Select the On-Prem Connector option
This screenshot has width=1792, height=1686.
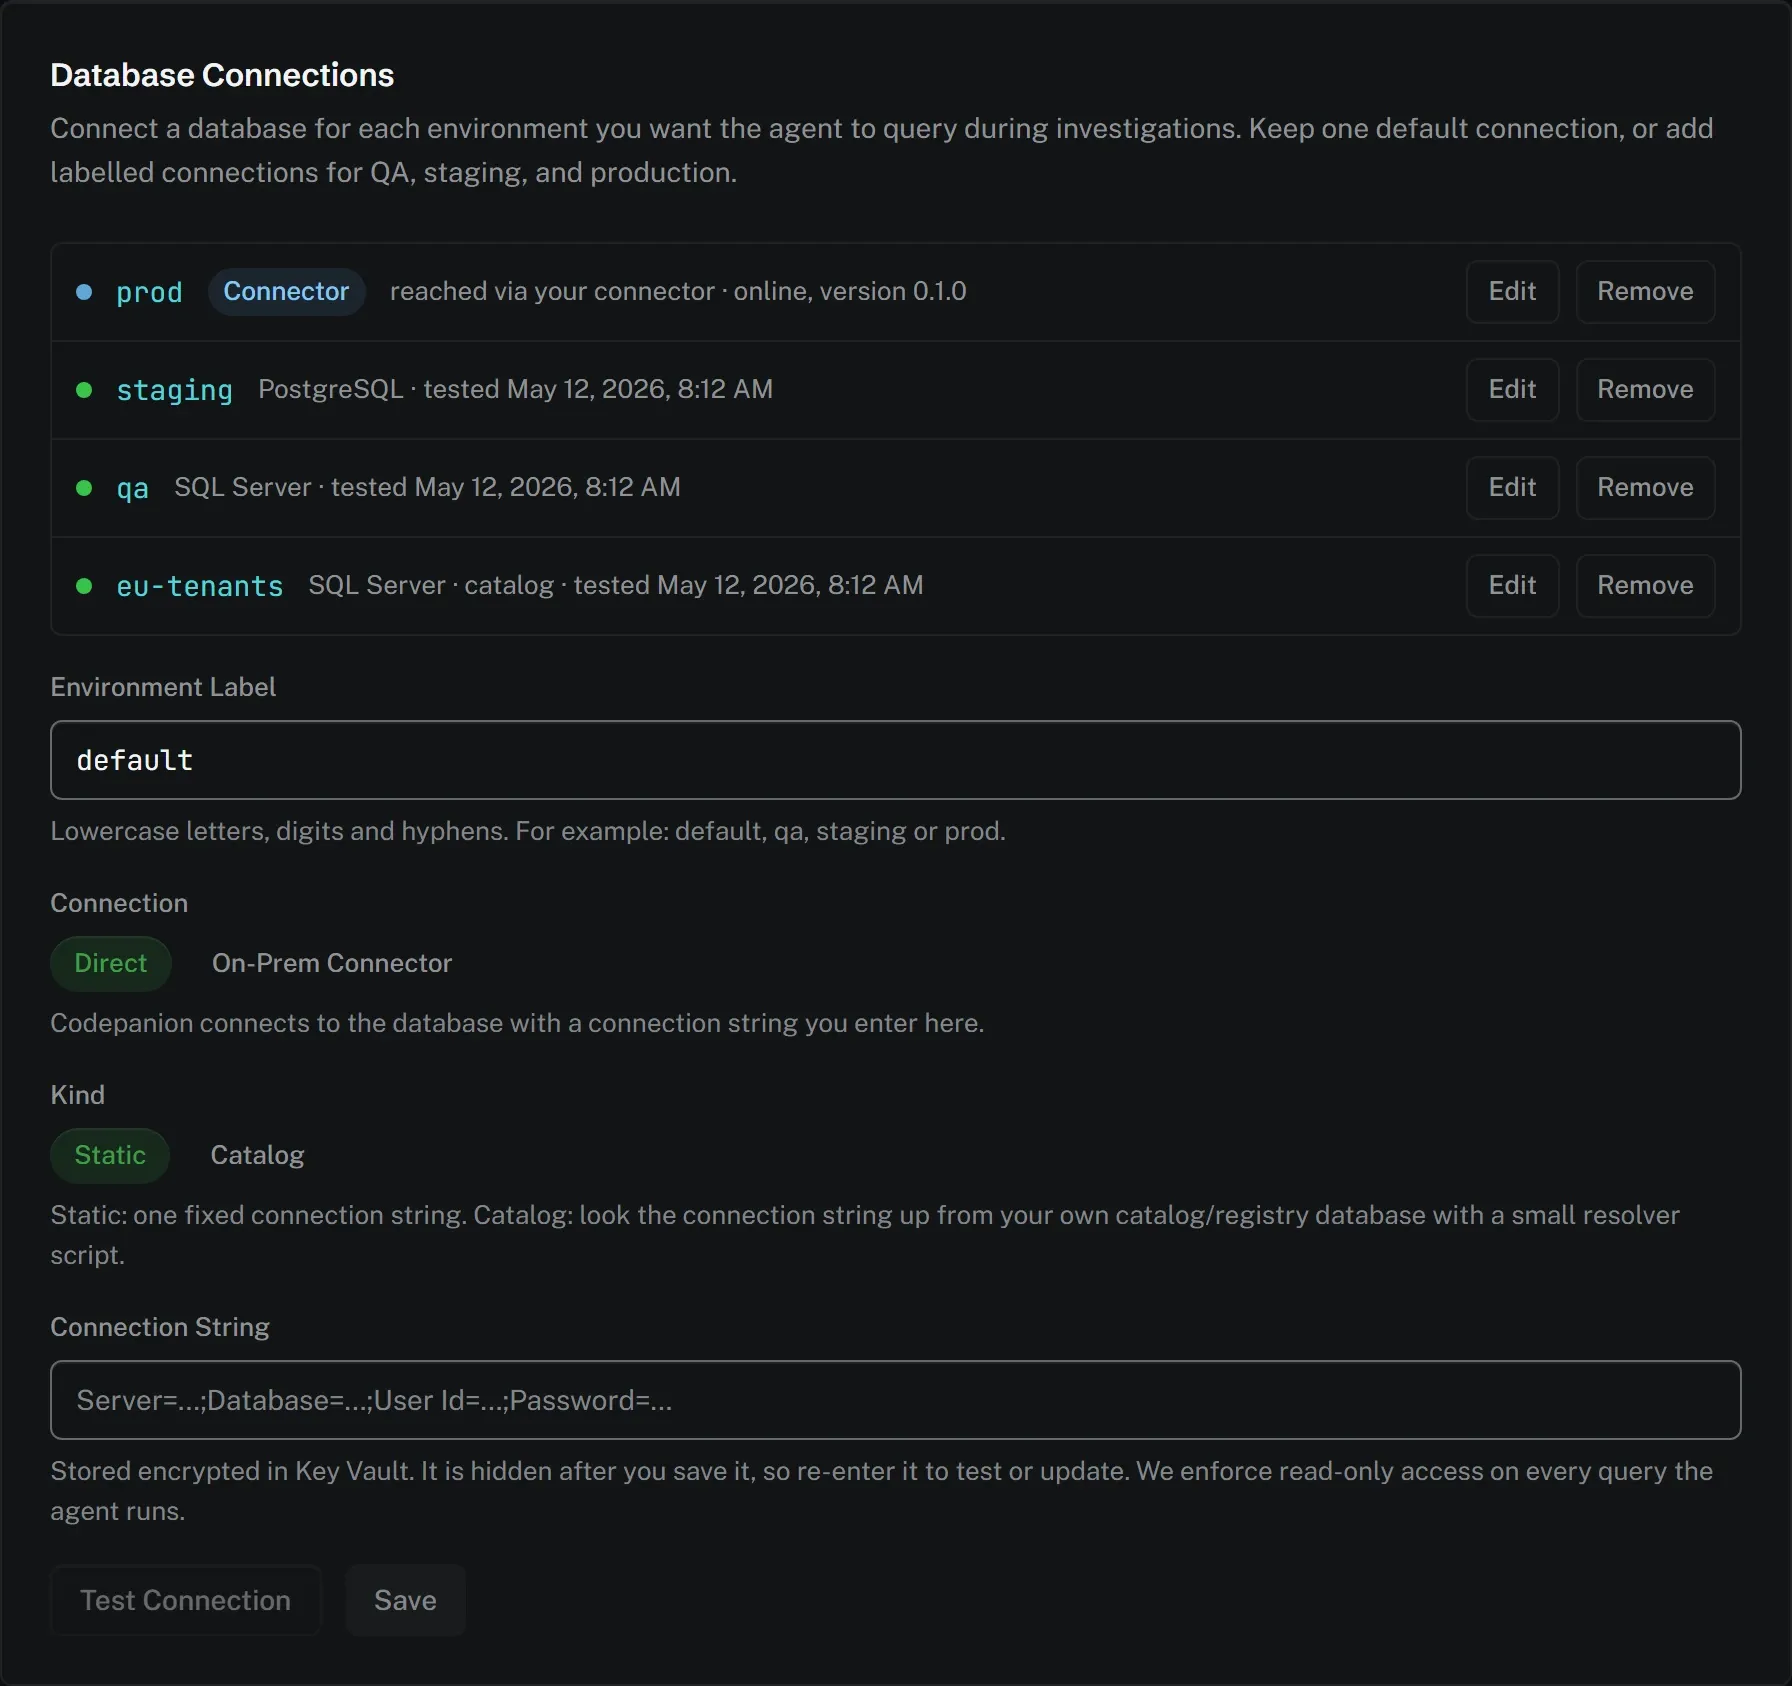332,963
